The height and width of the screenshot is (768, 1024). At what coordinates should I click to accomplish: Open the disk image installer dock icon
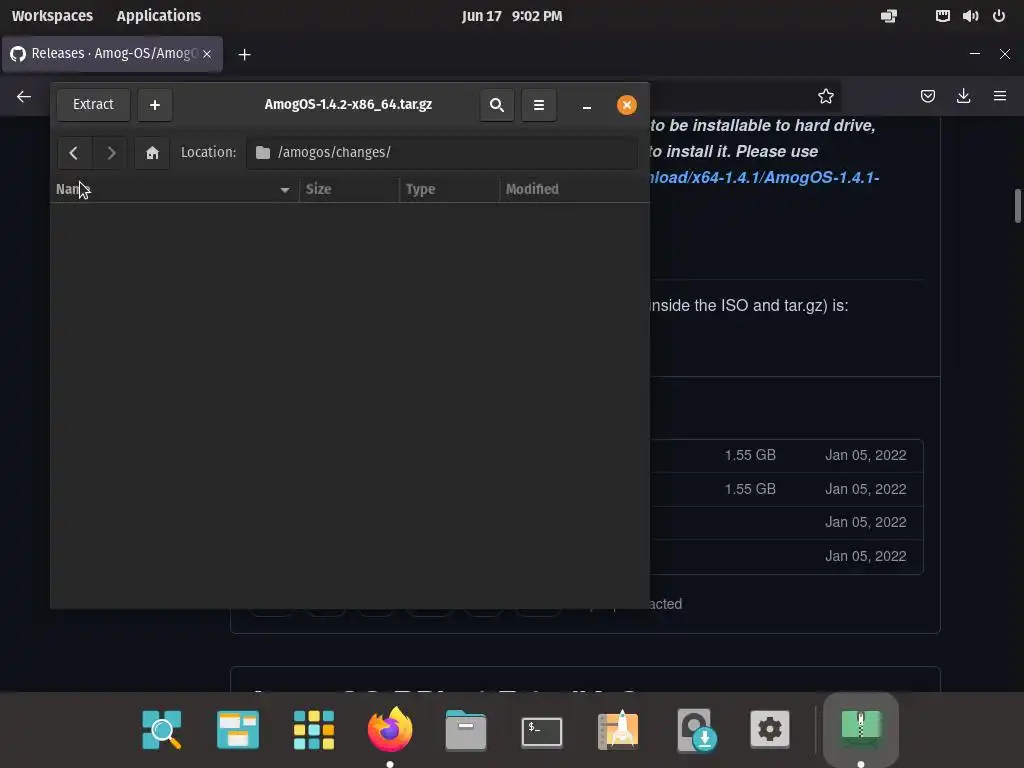696,729
